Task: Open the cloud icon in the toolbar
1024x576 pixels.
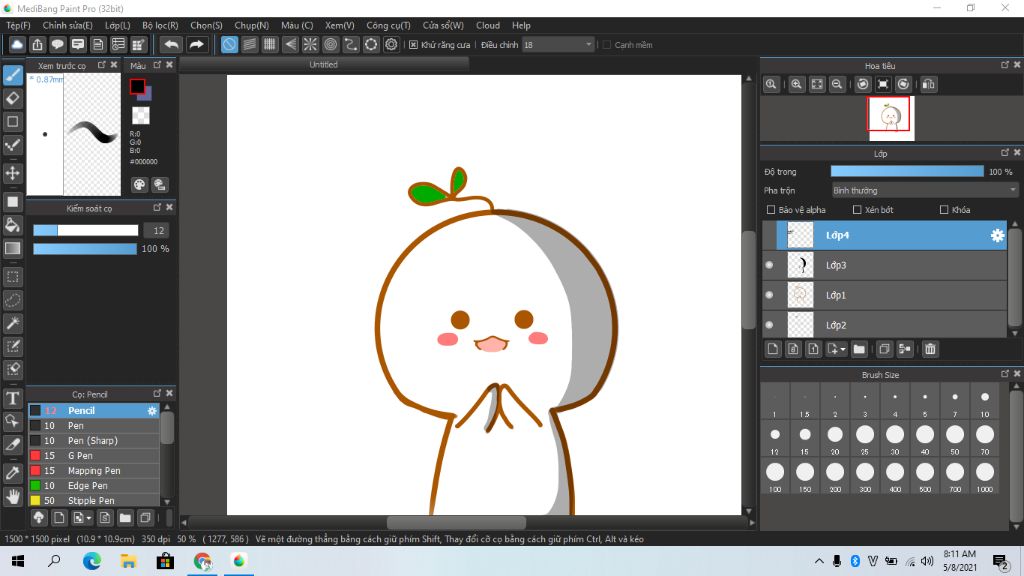Action: [17, 44]
